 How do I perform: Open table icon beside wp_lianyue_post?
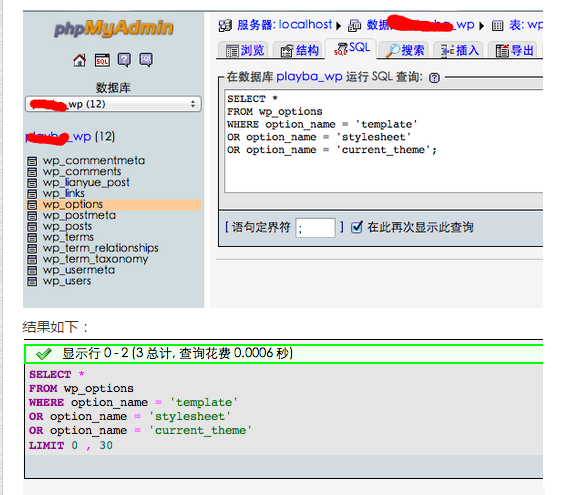(32, 183)
